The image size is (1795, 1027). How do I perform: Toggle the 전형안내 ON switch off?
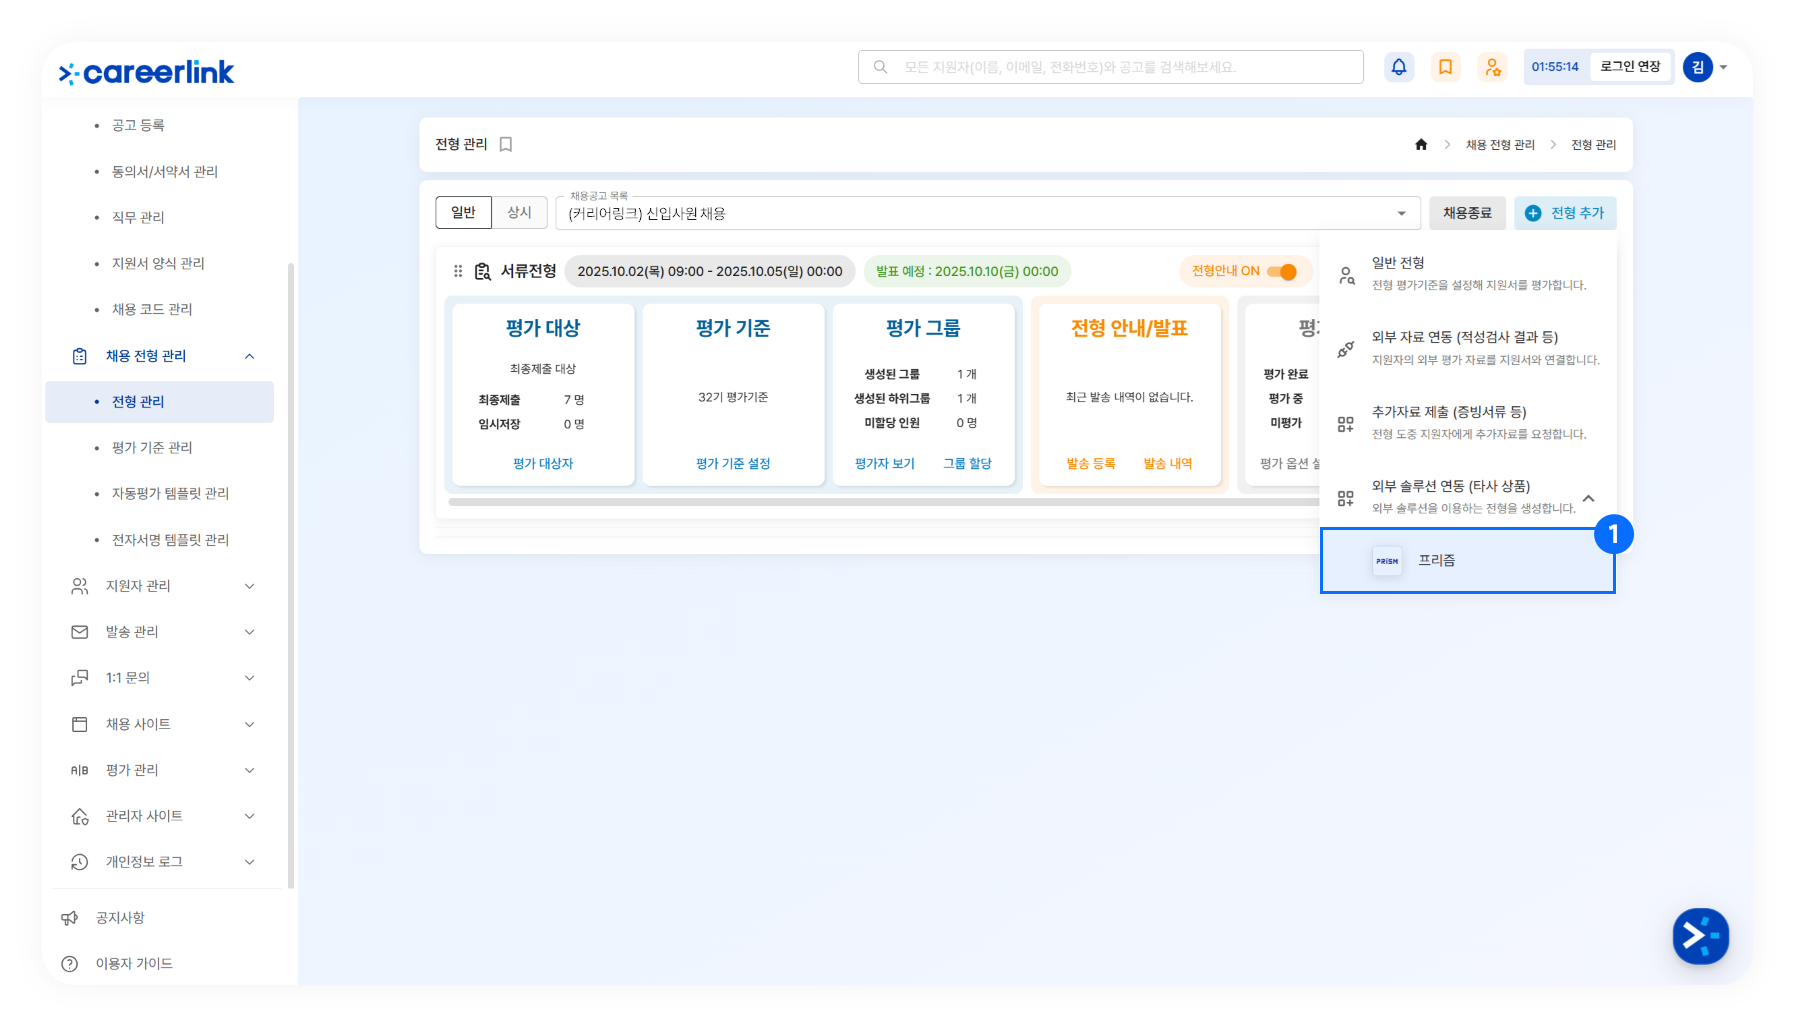(1282, 272)
